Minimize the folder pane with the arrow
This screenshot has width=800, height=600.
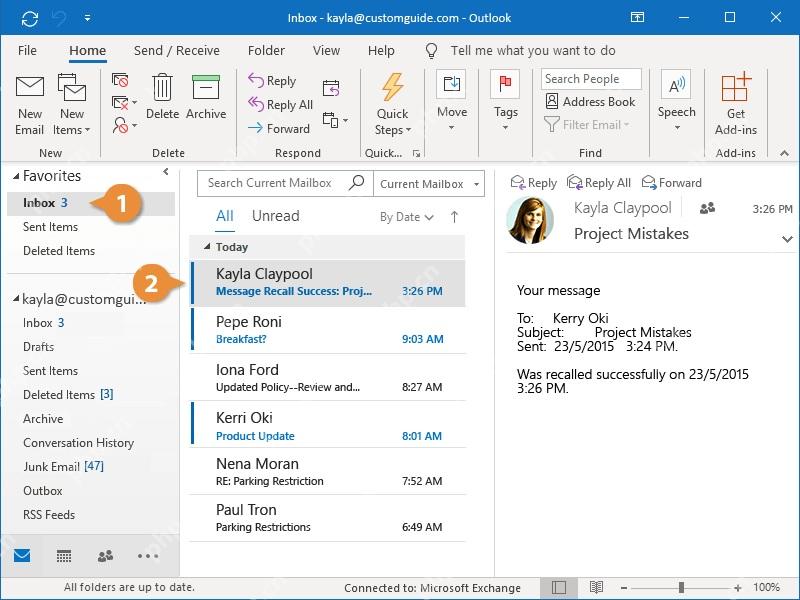pos(166,172)
